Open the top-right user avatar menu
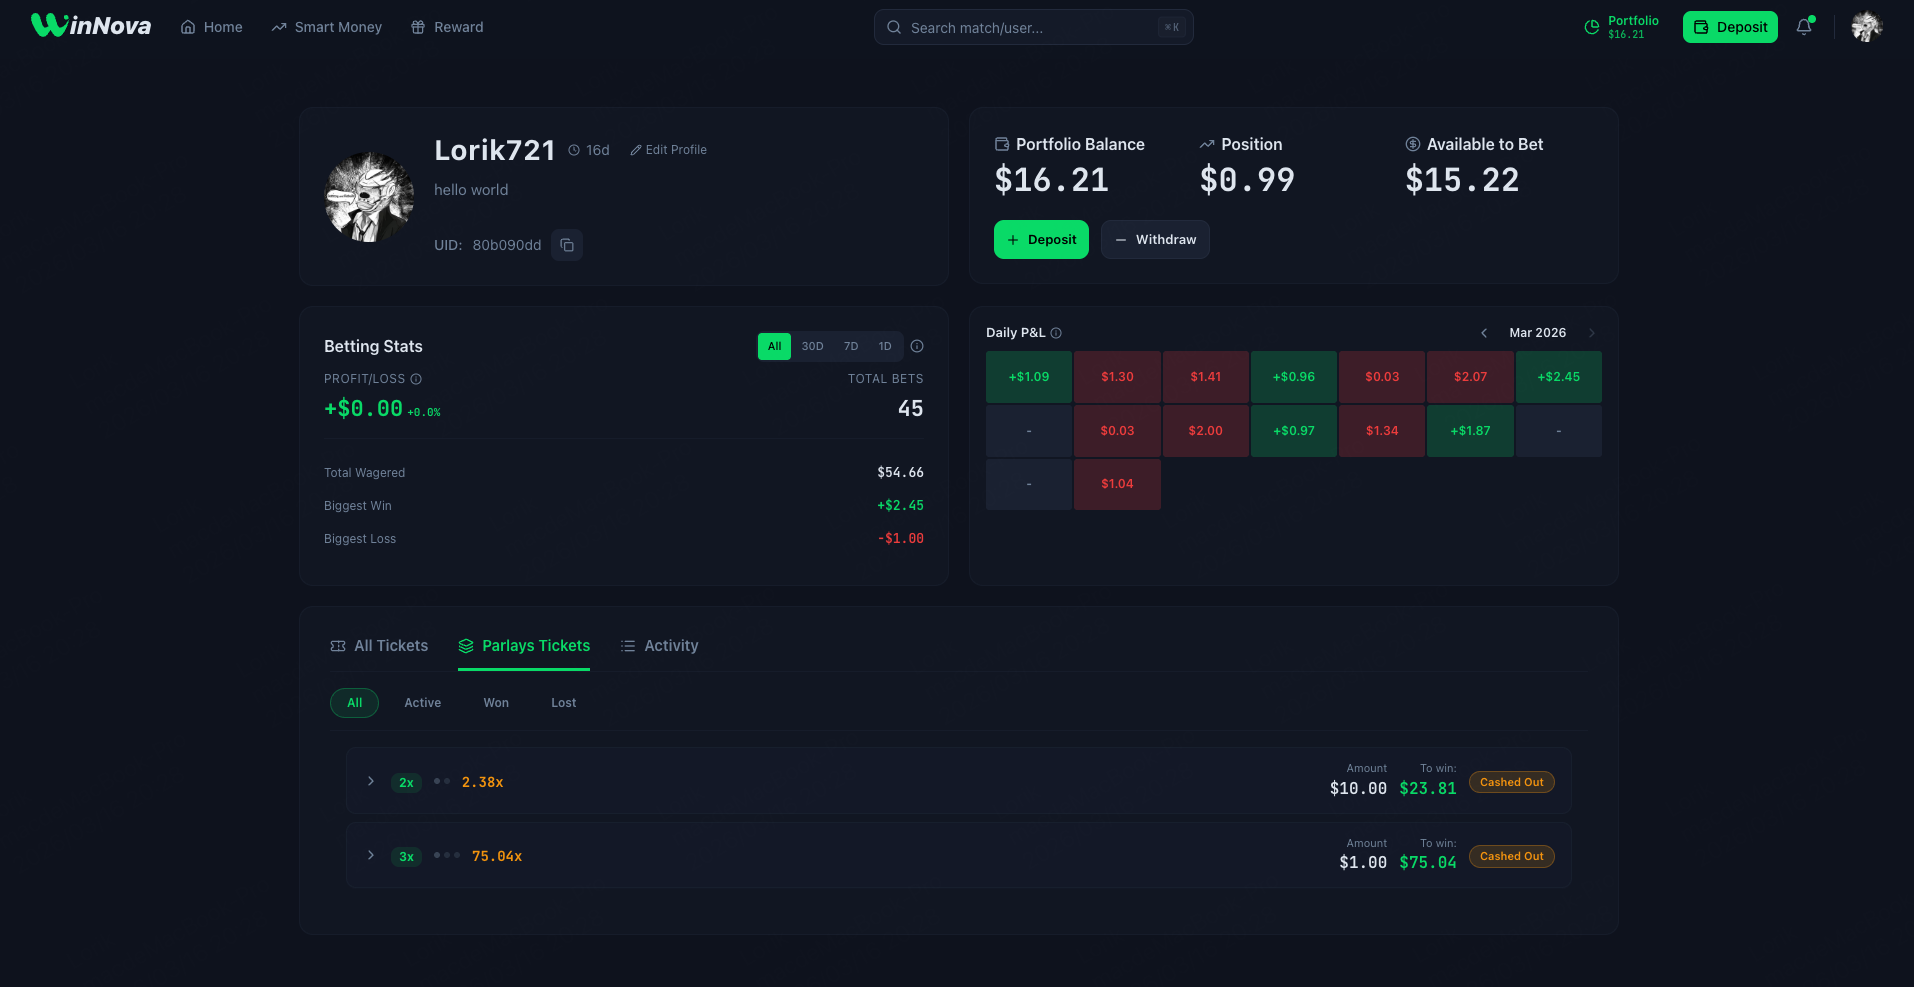The image size is (1914, 987). (1866, 27)
